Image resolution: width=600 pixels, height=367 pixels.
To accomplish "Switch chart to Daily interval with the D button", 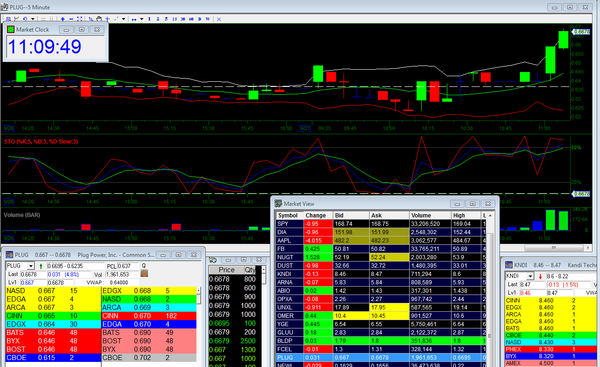I will [x=200, y=19].
